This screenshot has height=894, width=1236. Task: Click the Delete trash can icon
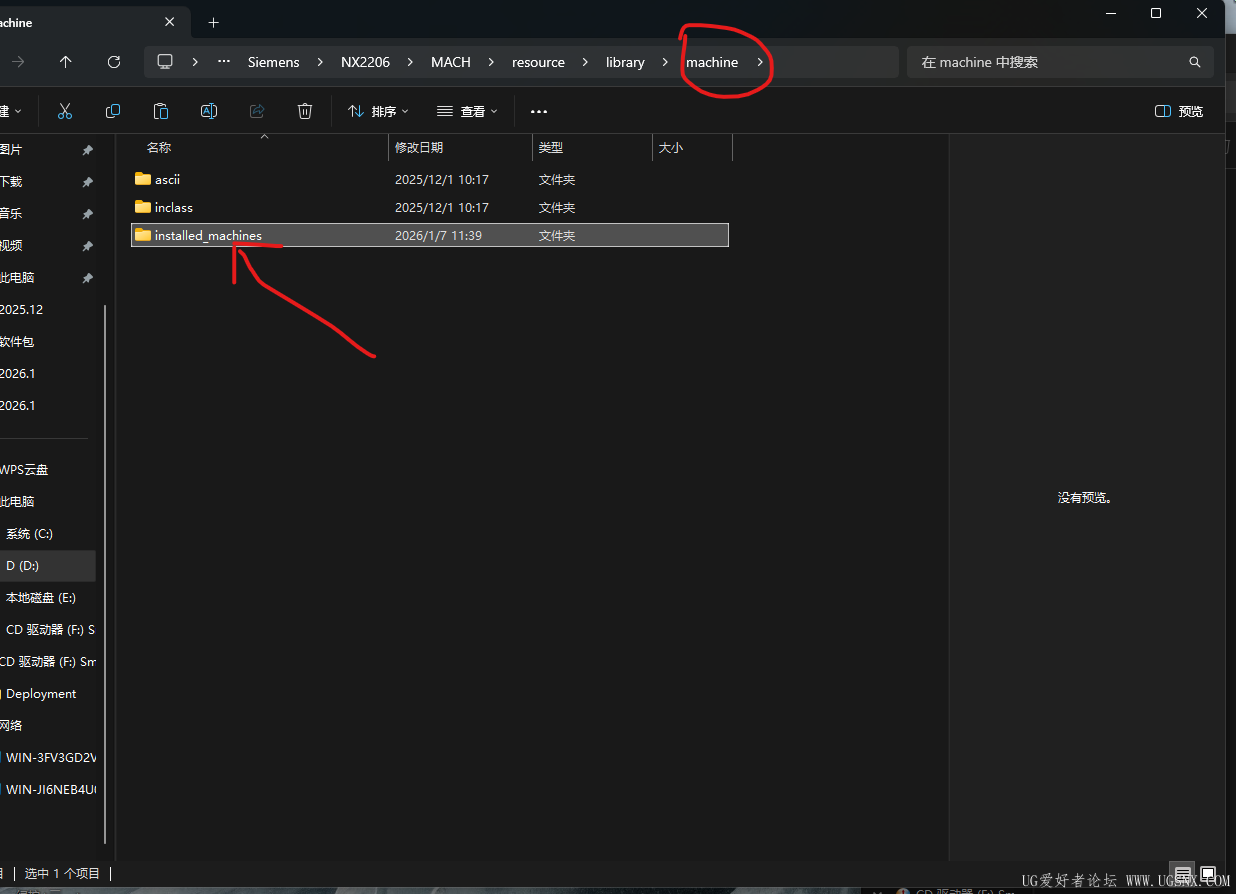305,111
